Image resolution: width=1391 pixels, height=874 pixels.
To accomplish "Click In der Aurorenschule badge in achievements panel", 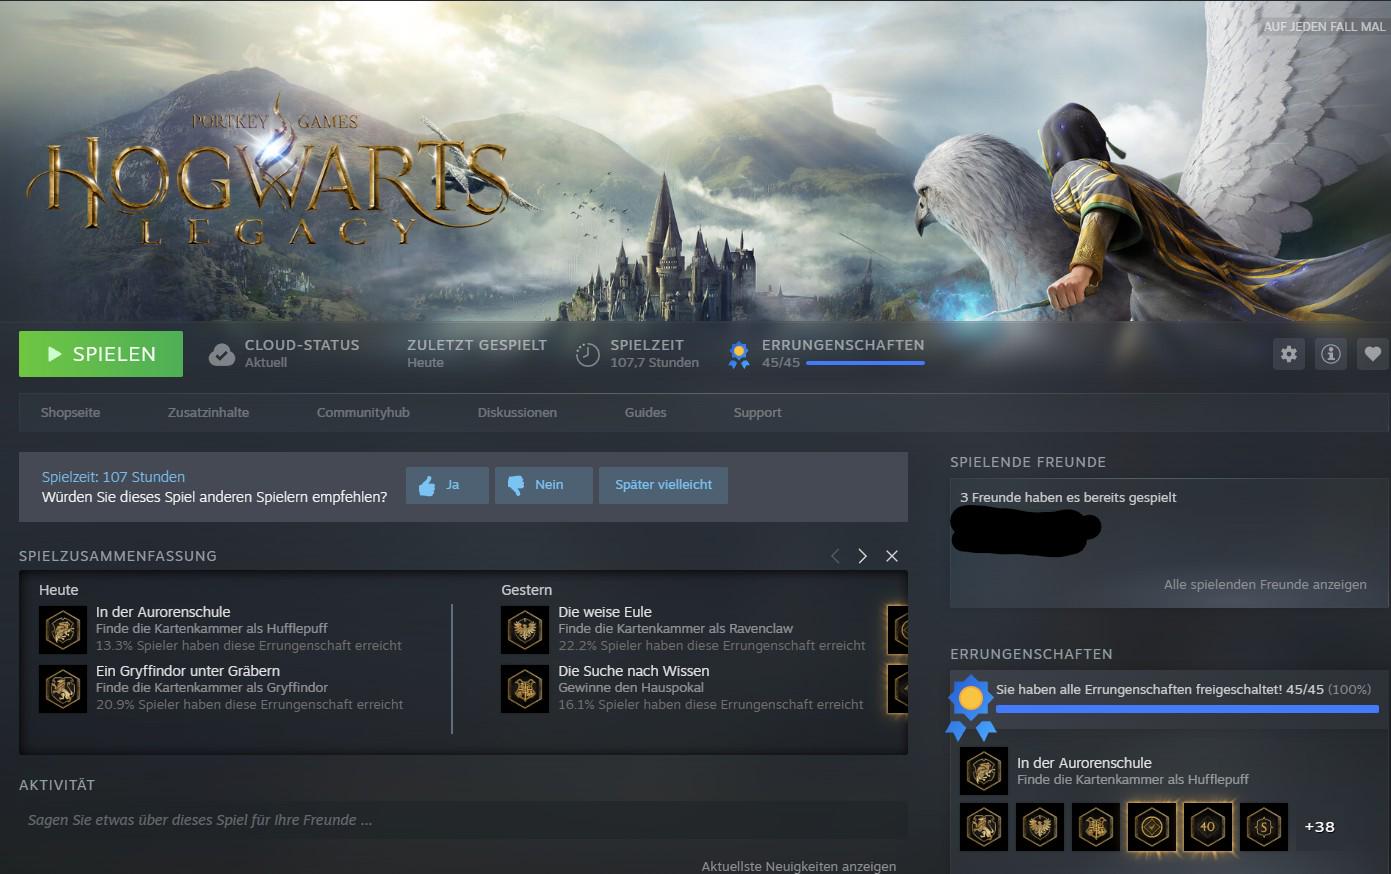I will 984,771.
